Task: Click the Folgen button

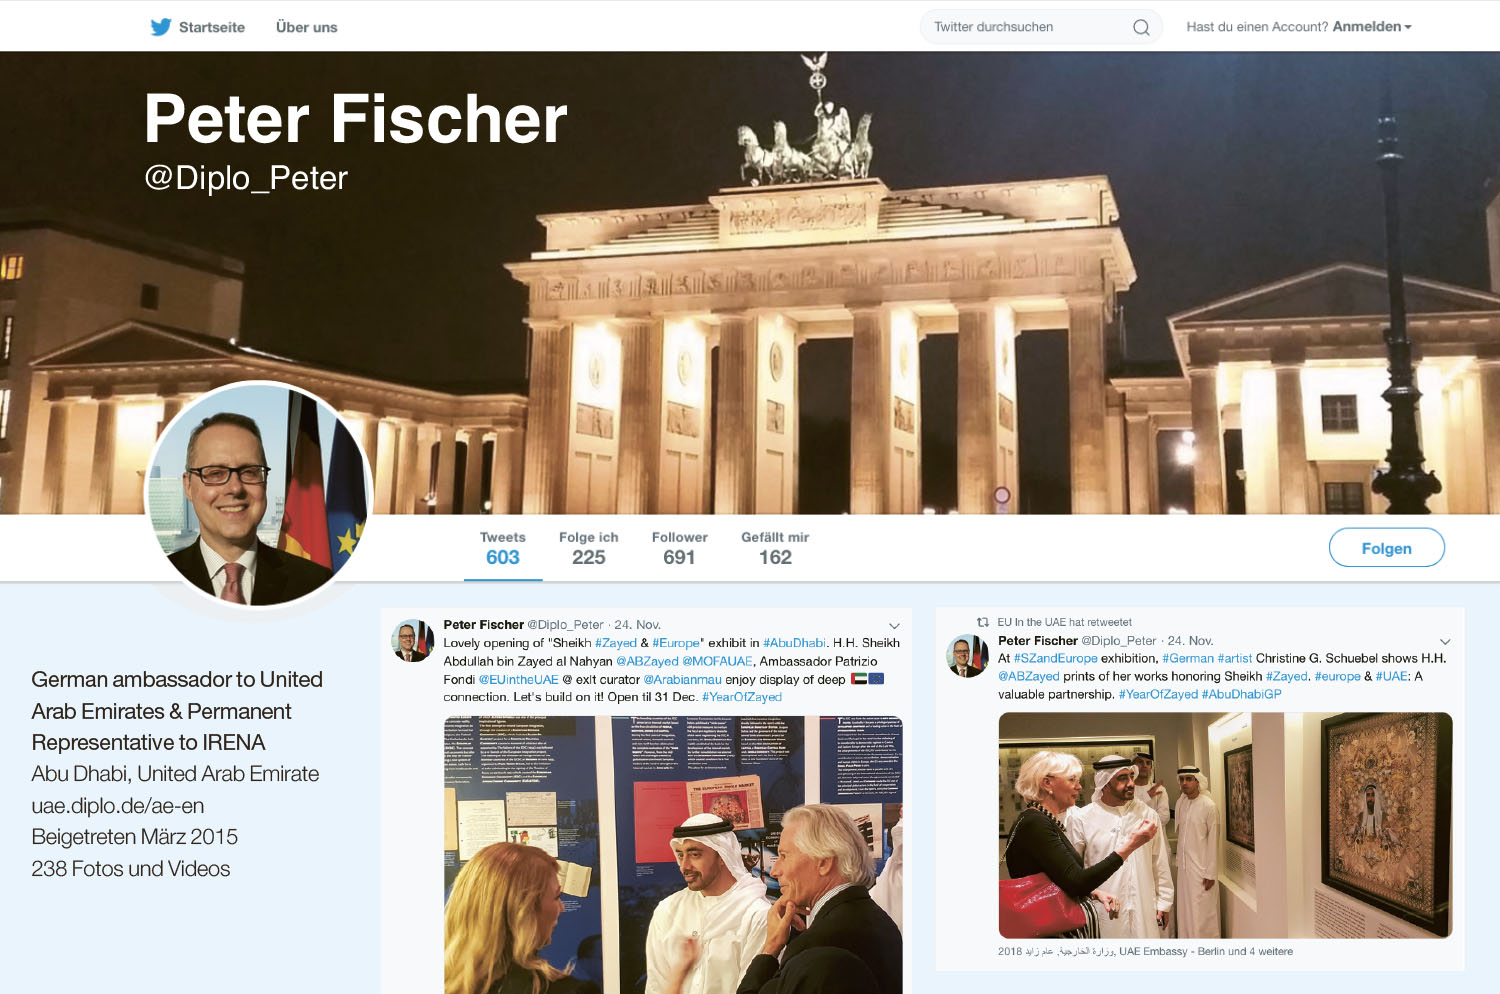Action: click(x=1387, y=548)
